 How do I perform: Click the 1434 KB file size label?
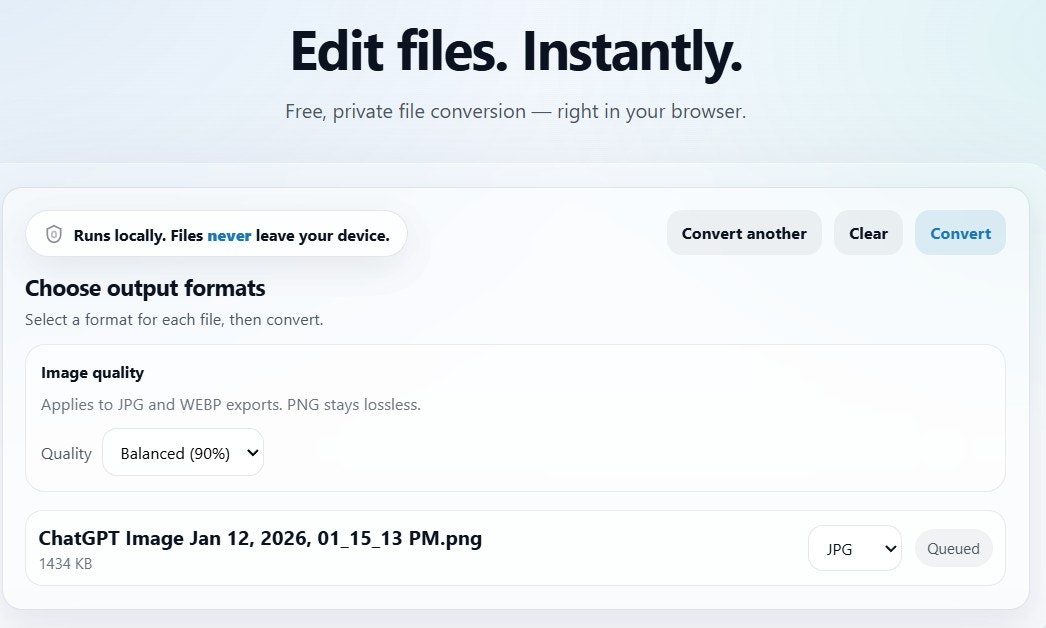65,564
